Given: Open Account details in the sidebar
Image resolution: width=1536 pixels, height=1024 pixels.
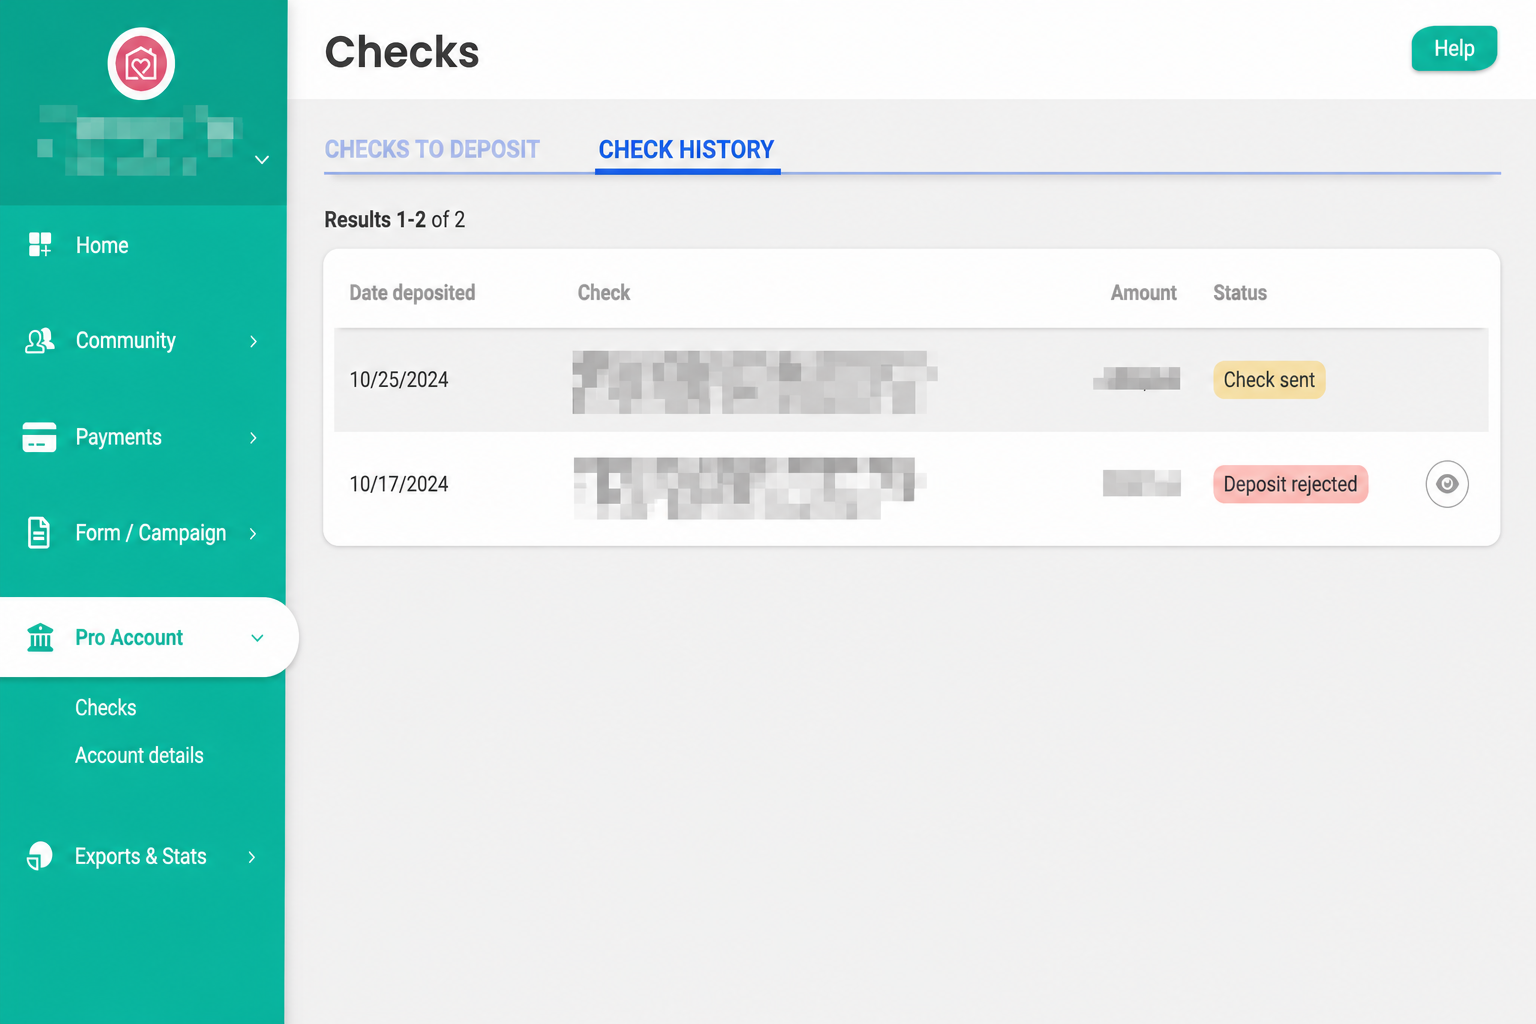Looking at the screenshot, I should pyautogui.click(x=139, y=755).
